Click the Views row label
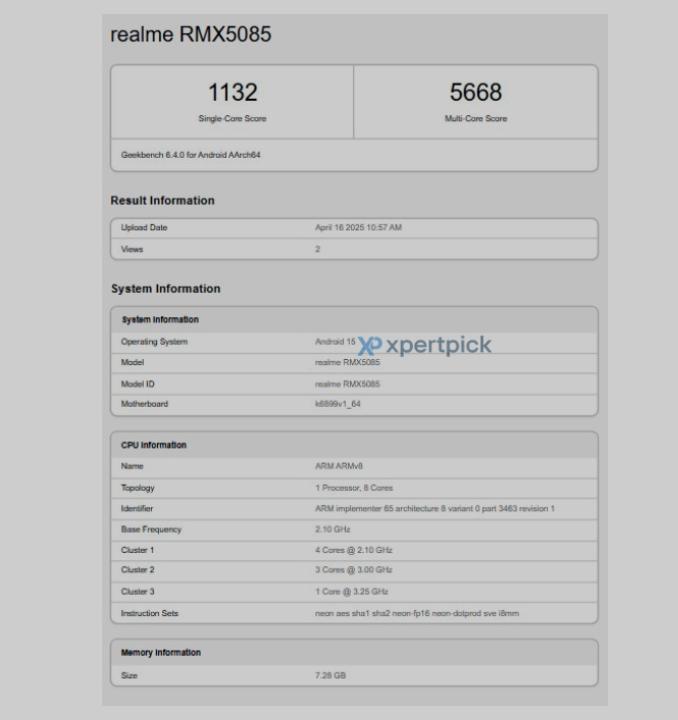The width and height of the screenshot is (678, 720). tap(132, 249)
